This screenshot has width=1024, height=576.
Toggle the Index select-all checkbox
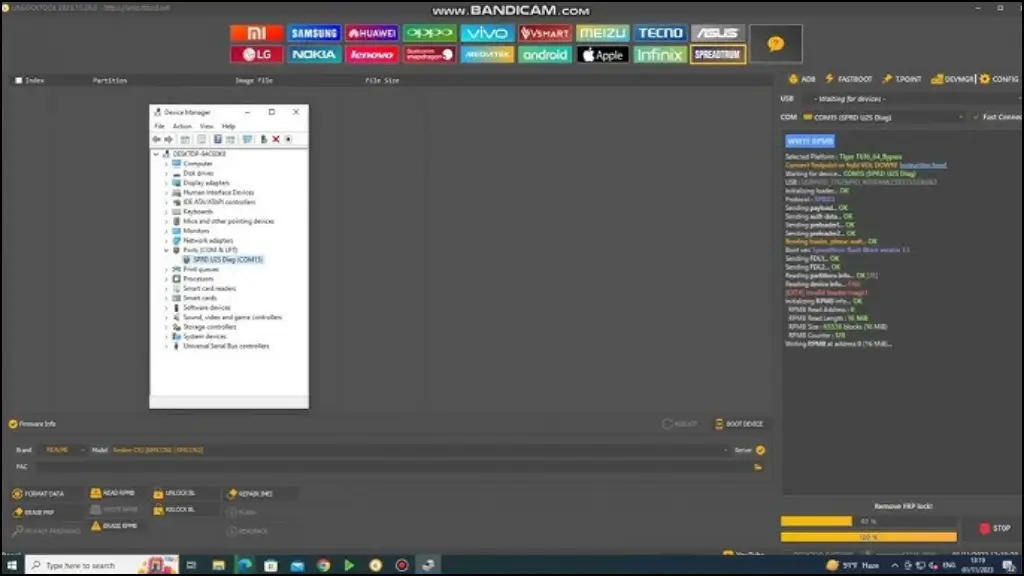click(18, 80)
